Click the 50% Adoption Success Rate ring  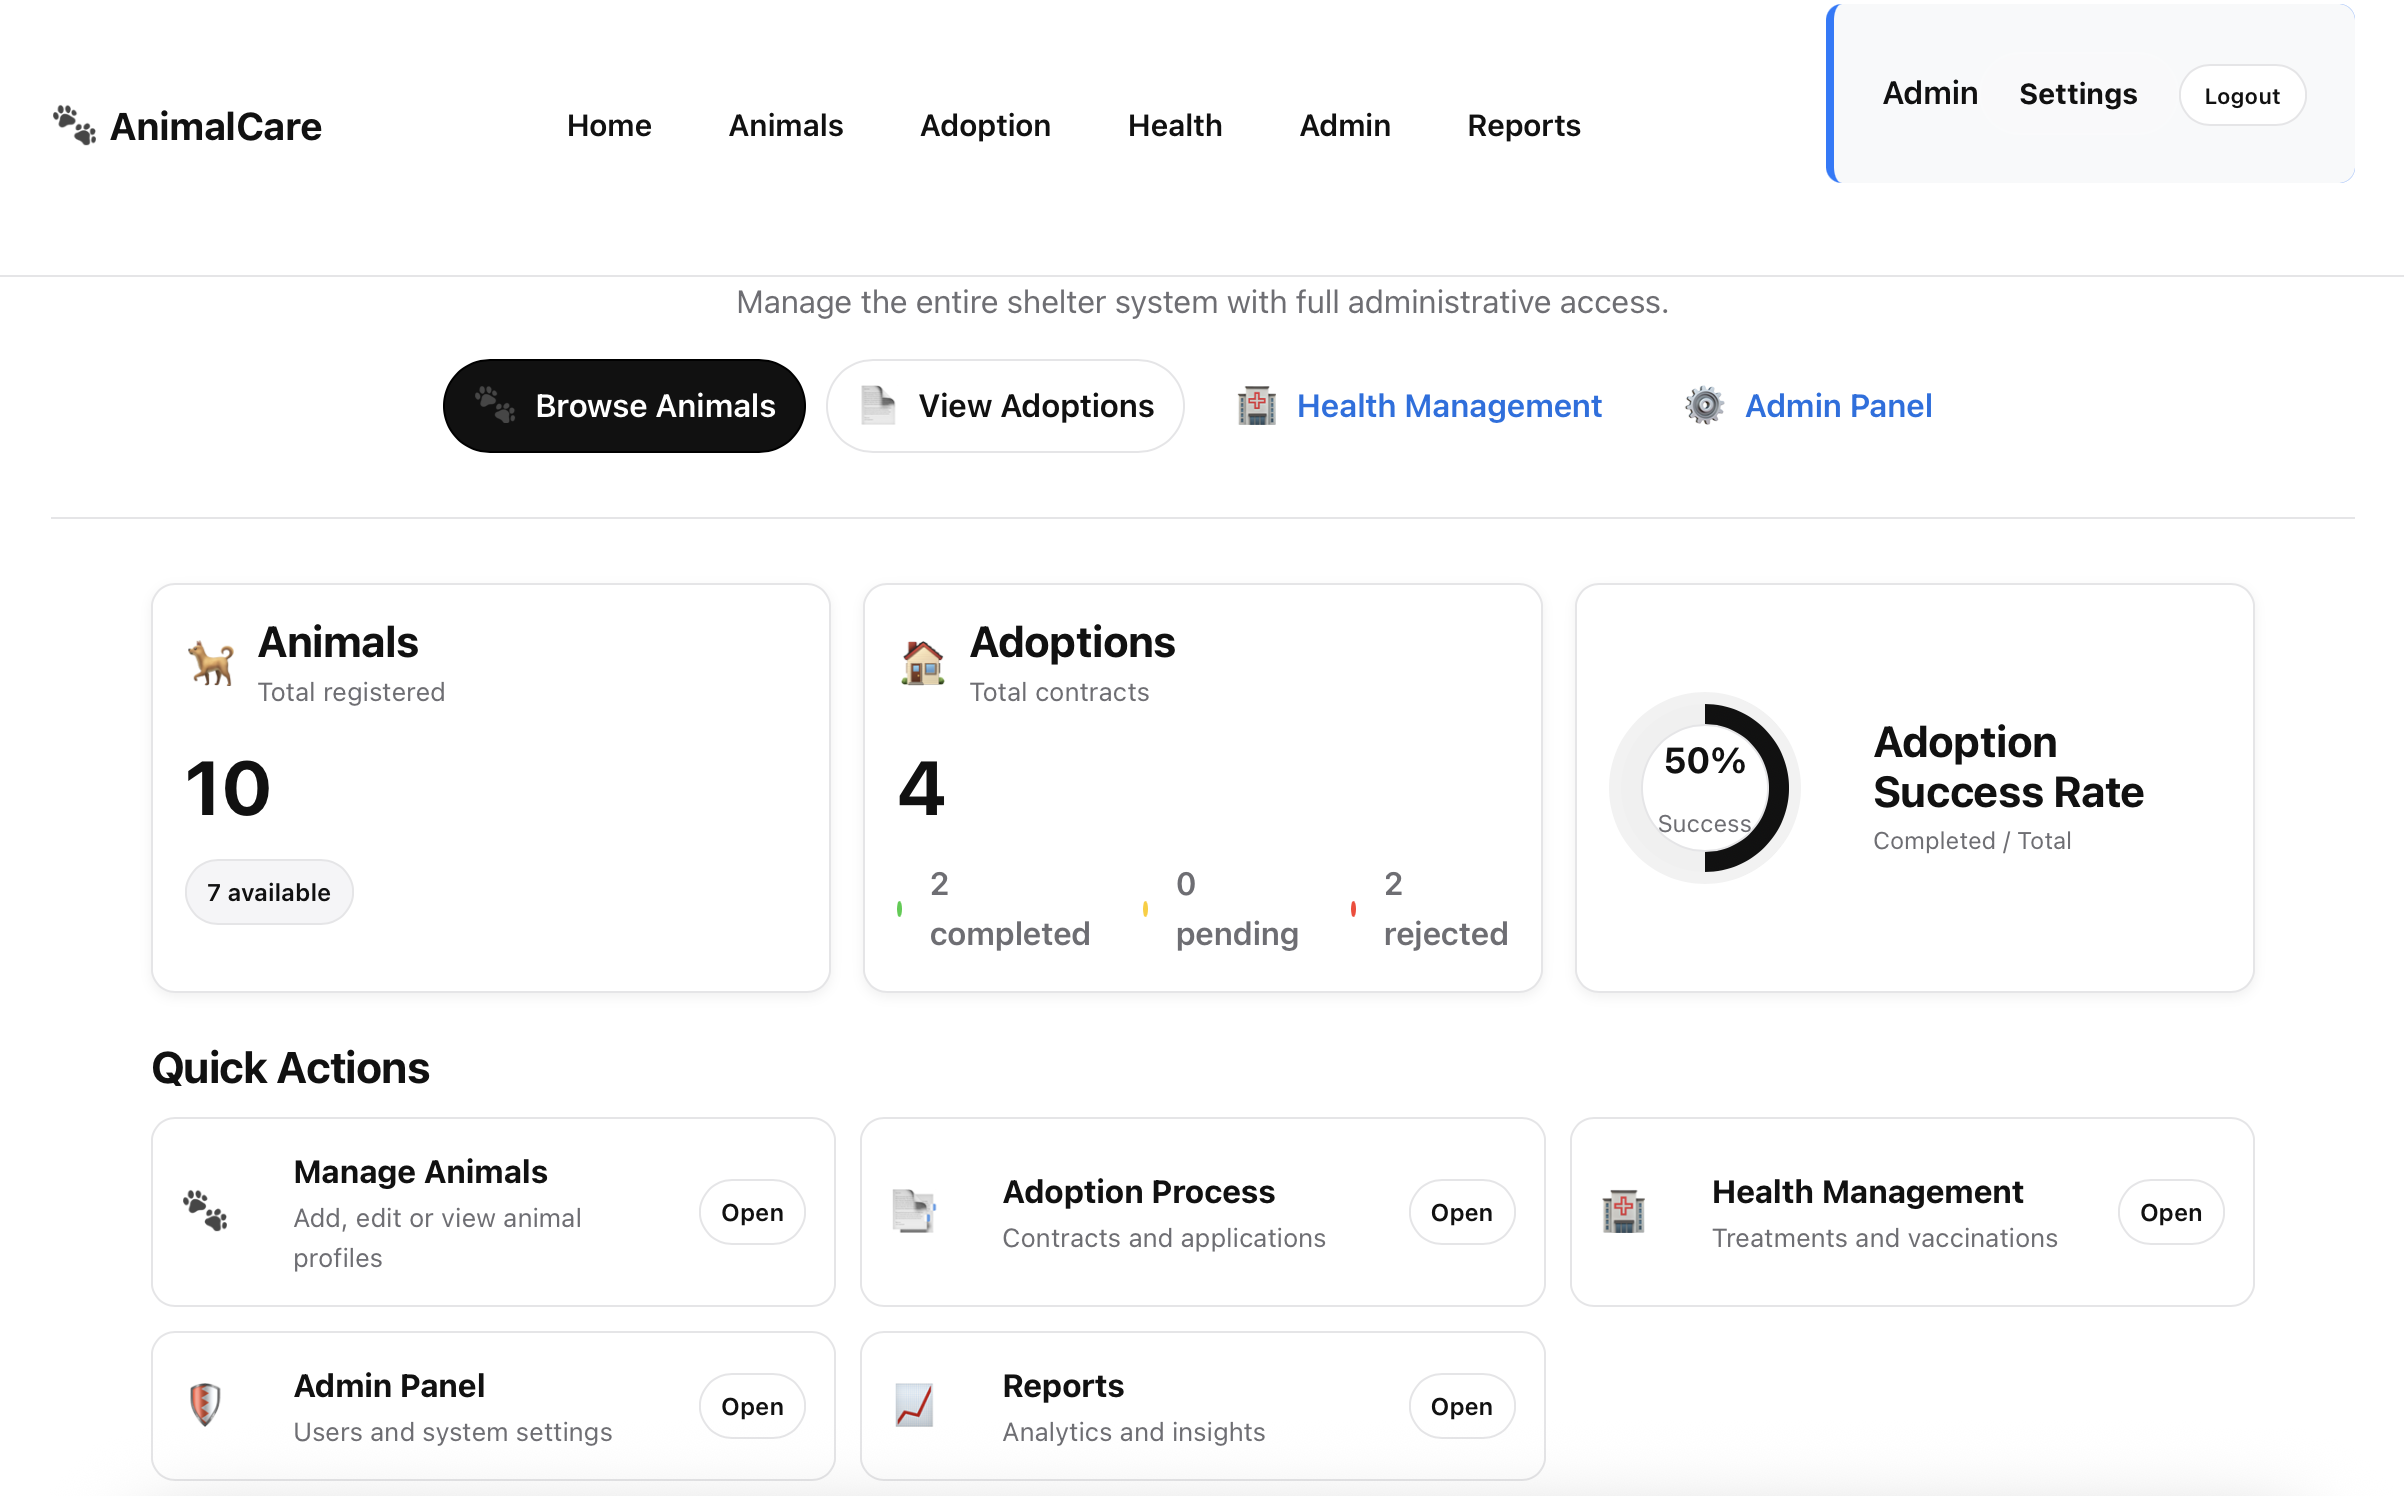click(x=1704, y=787)
